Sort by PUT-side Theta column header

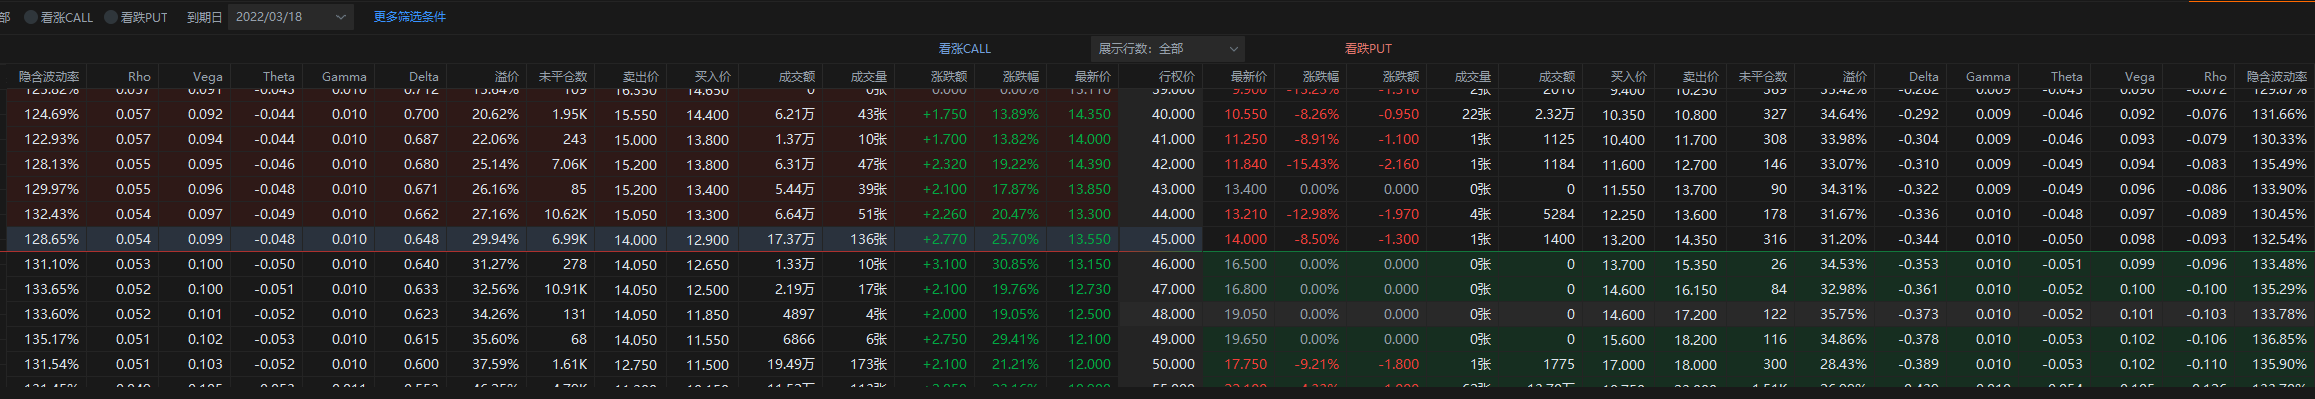[2067, 76]
